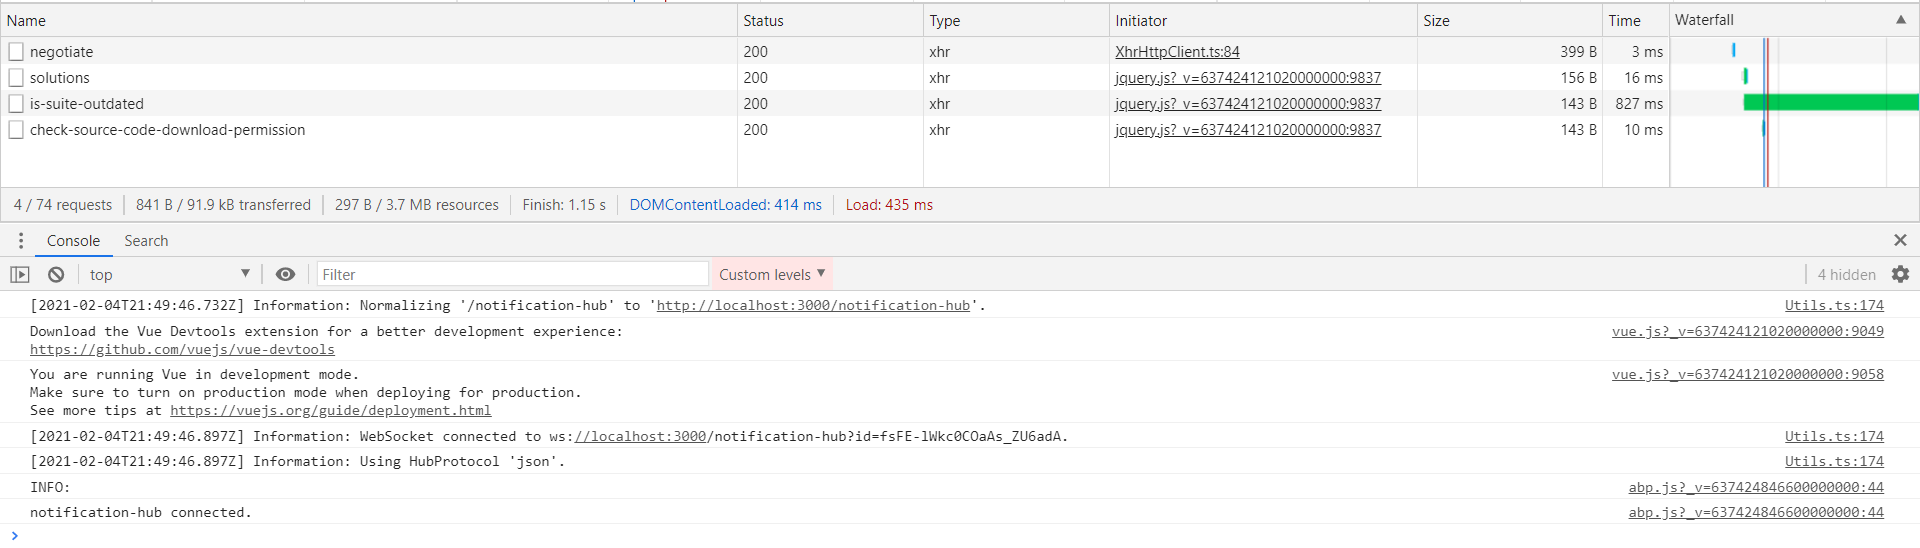Focus the console Filter input field
The image size is (1920, 548).
click(x=512, y=274)
